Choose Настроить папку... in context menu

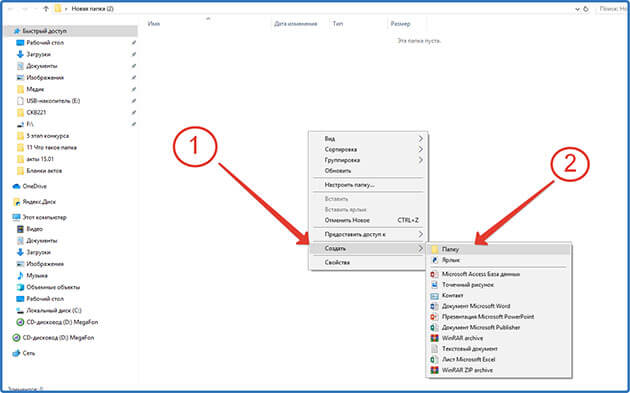(x=368, y=185)
